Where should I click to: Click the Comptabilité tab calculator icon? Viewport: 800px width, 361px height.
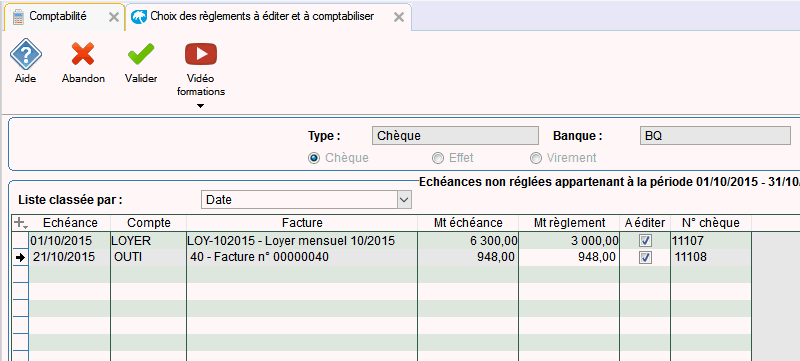pos(18,17)
